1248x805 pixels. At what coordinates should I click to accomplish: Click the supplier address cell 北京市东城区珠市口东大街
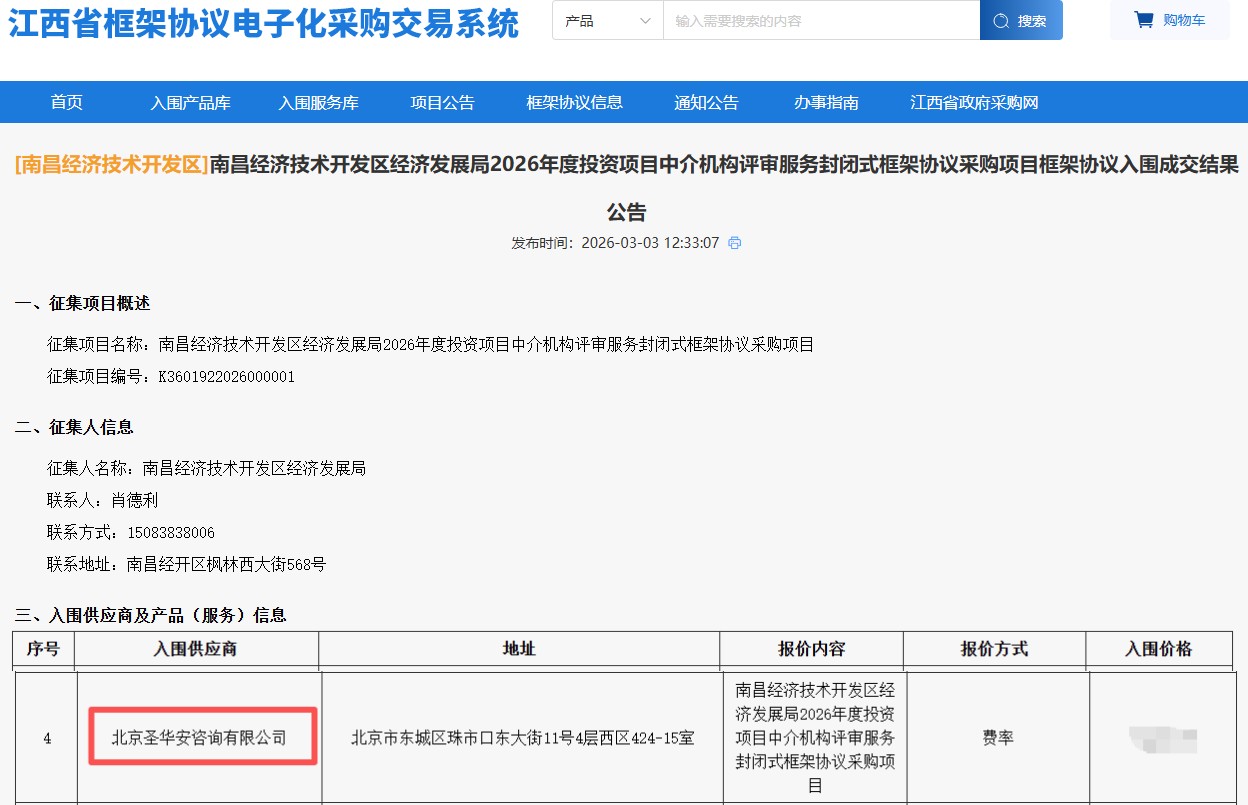[x=522, y=738]
